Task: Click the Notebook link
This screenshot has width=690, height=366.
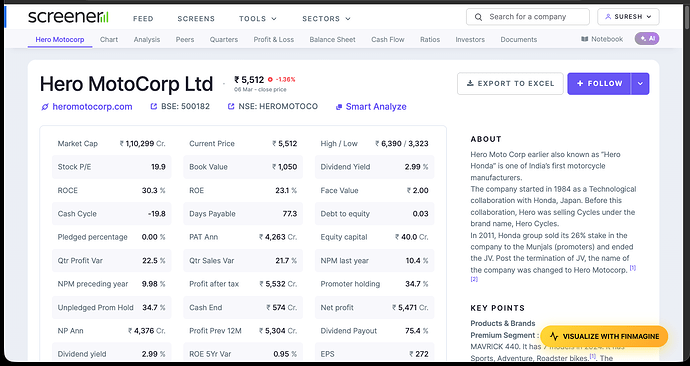Action: click(607, 39)
